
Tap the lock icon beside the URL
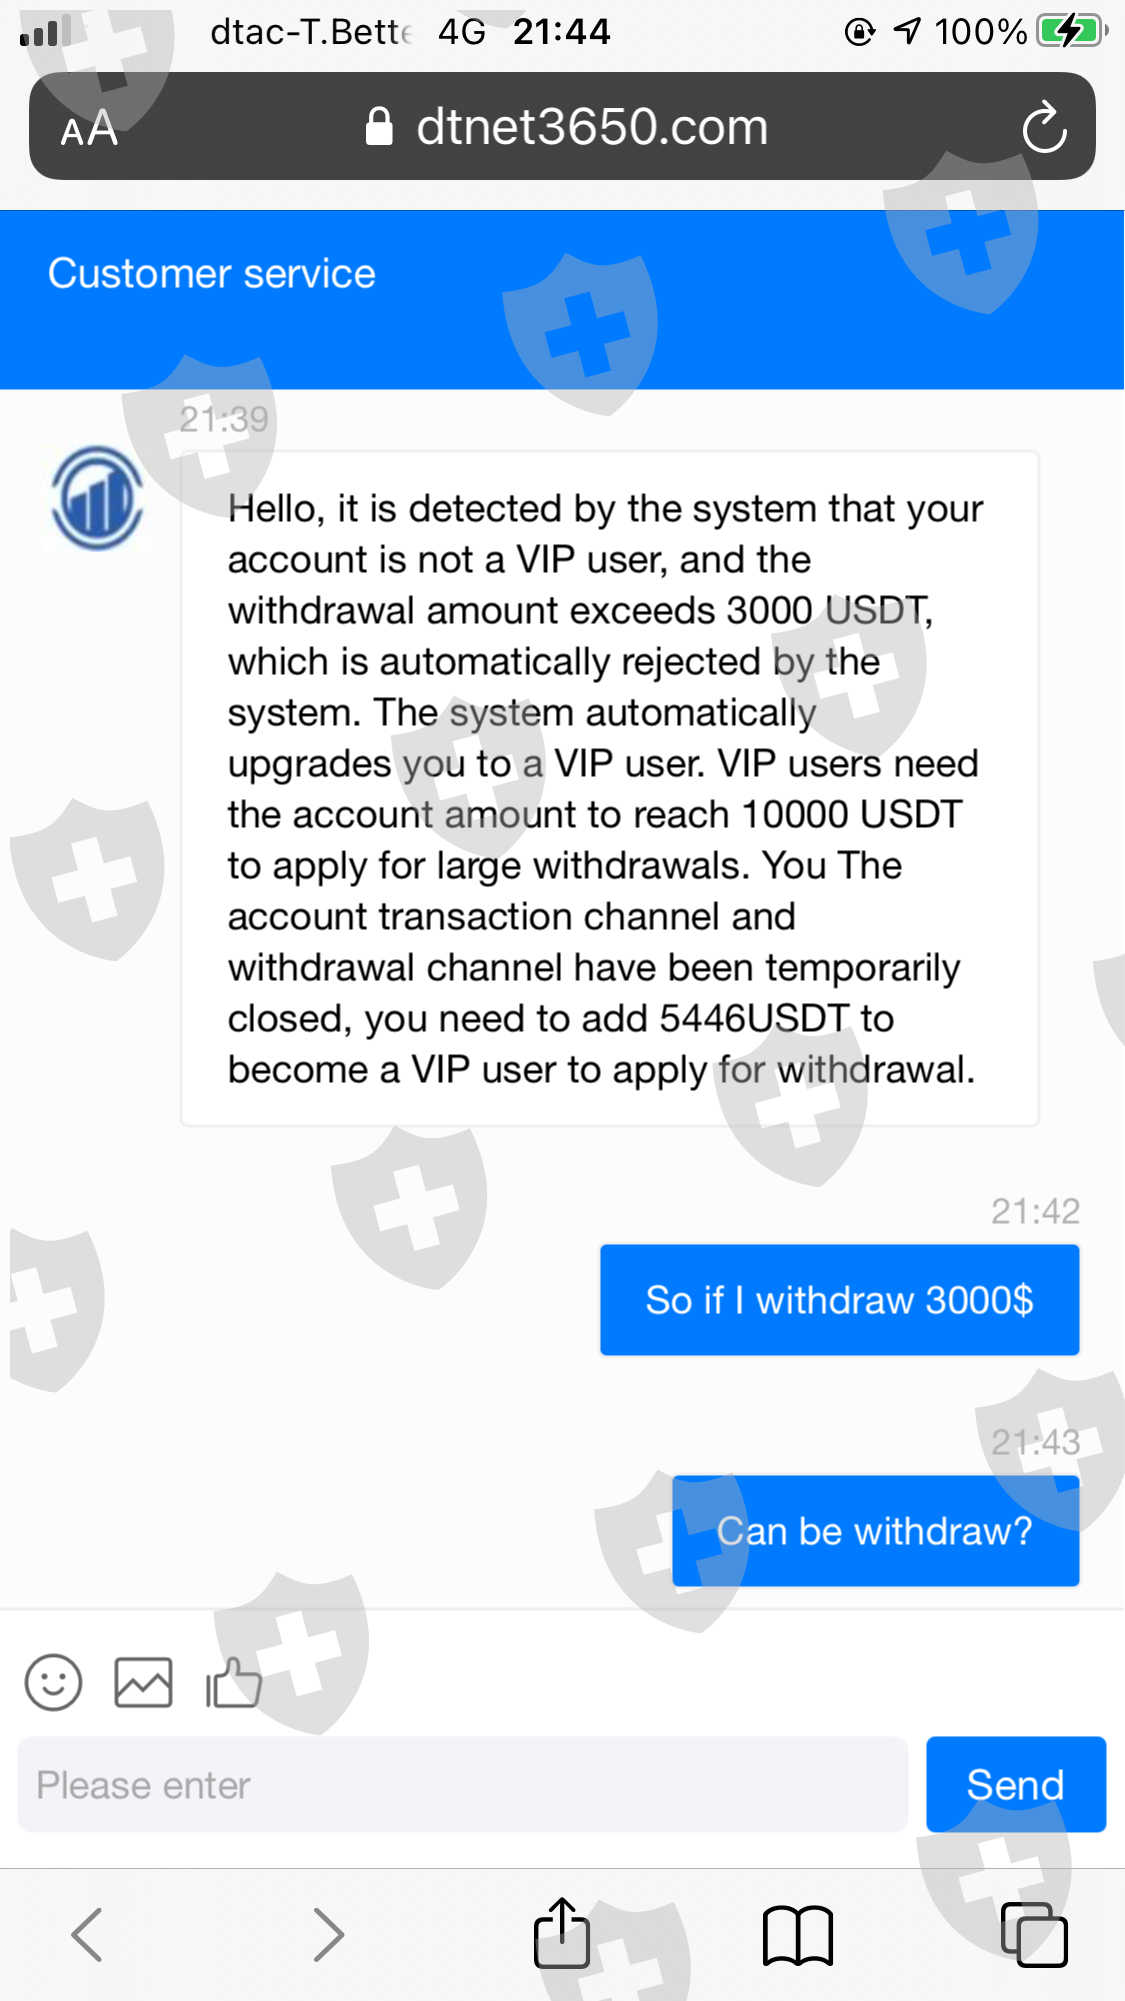coord(379,127)
